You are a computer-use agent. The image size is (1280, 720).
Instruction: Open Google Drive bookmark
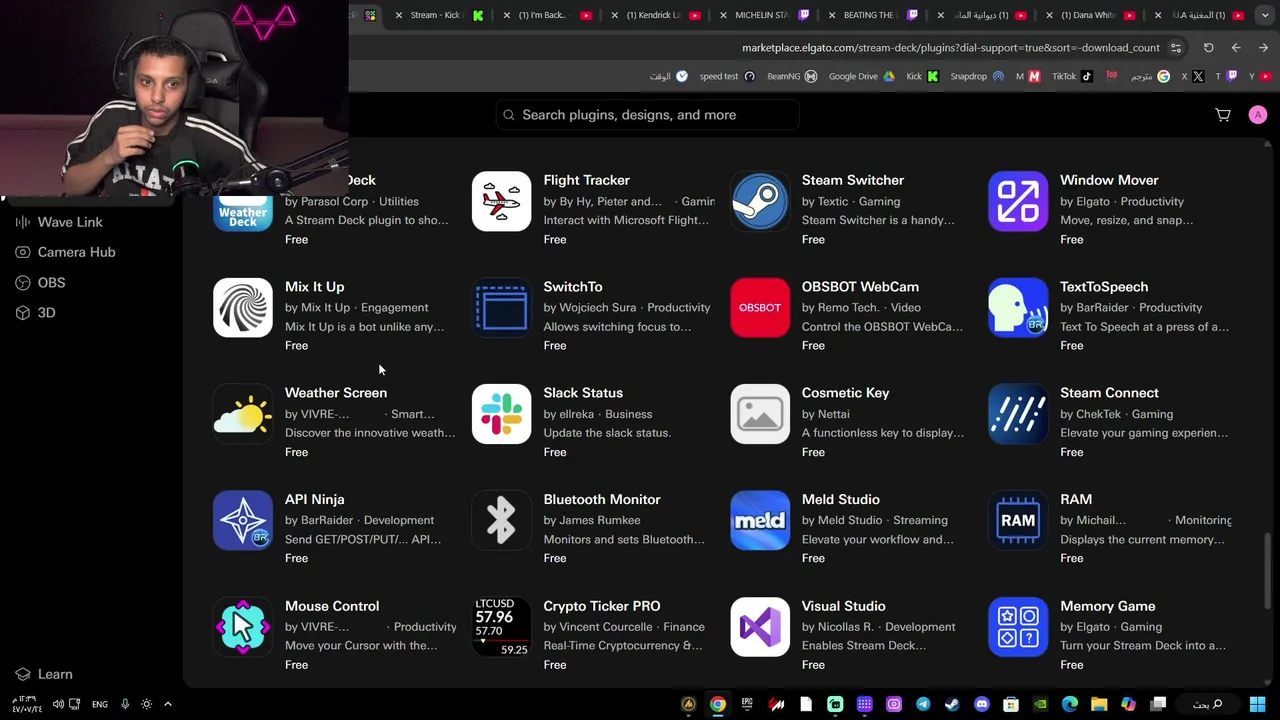point(862,76)
